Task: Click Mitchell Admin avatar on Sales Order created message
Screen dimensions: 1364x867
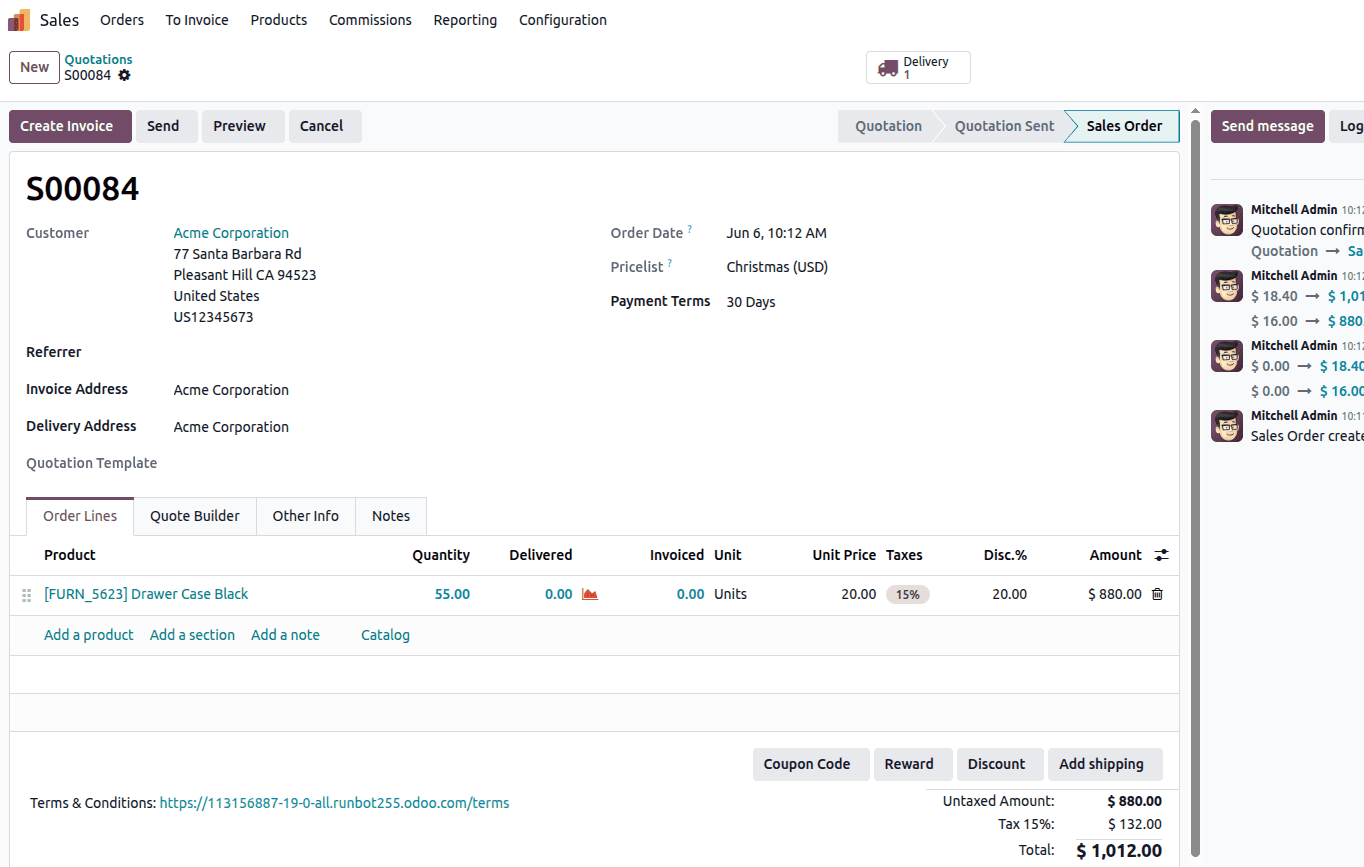Action: coord(1227,426)
